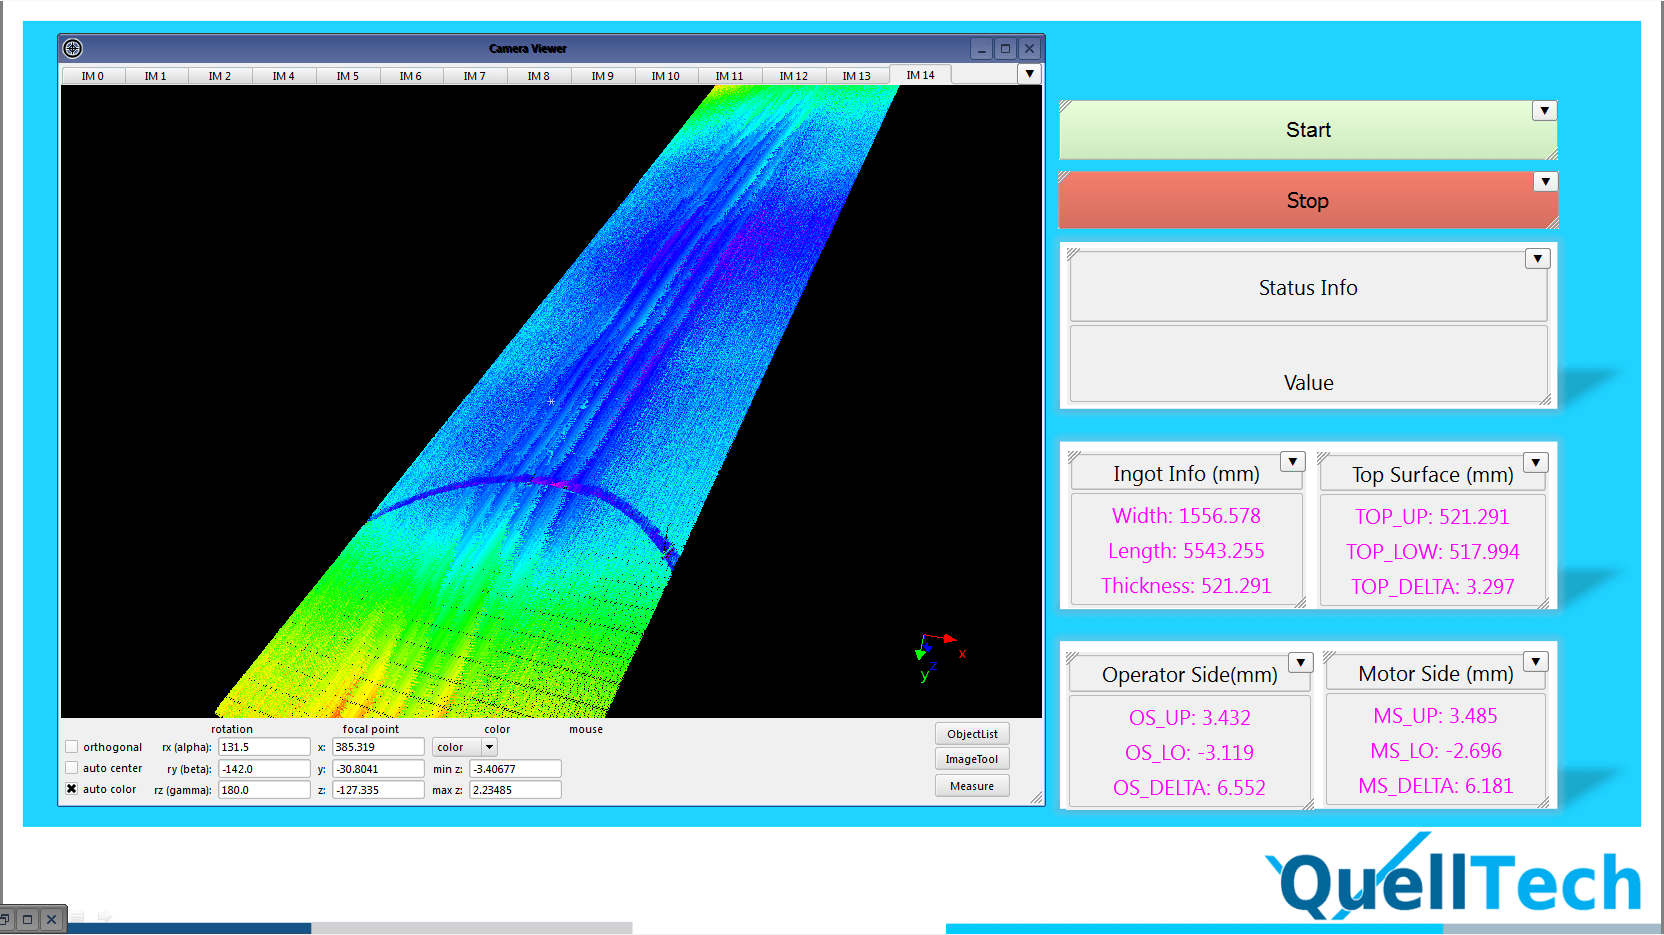Toggle the auto center checkbox
Viewport: 1664px width, 935px height.
coord(72,768)
